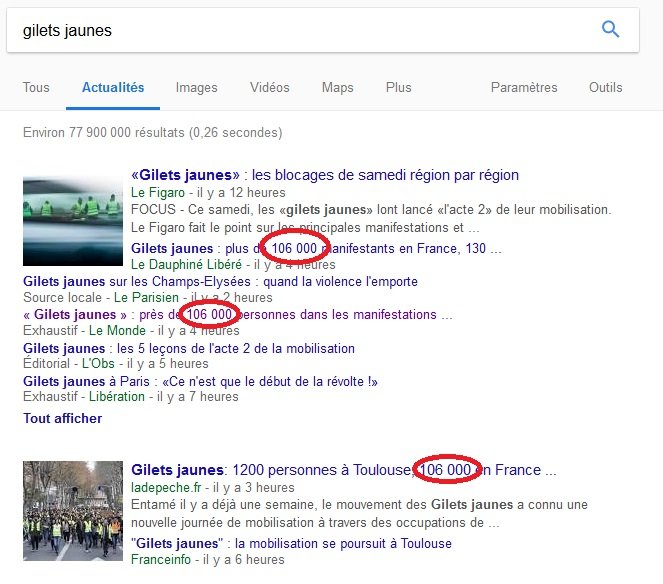This screenshot has height=584, width=663.
Task: Expand the Plus menu
Action: [x=398, y=88]
